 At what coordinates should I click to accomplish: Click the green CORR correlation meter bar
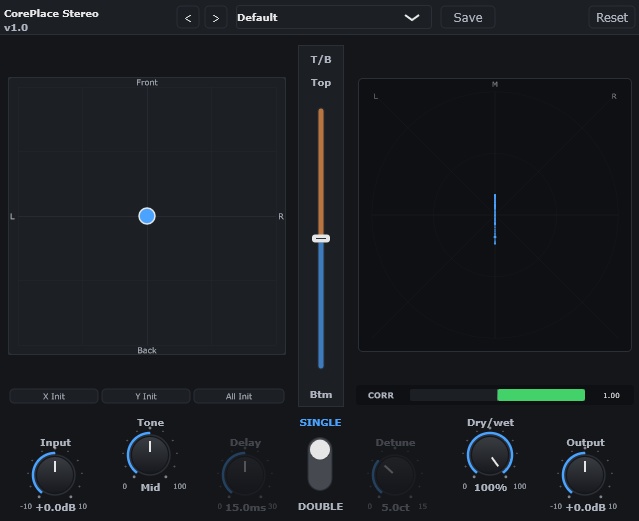pyautogui.click(x=541, y=395)
